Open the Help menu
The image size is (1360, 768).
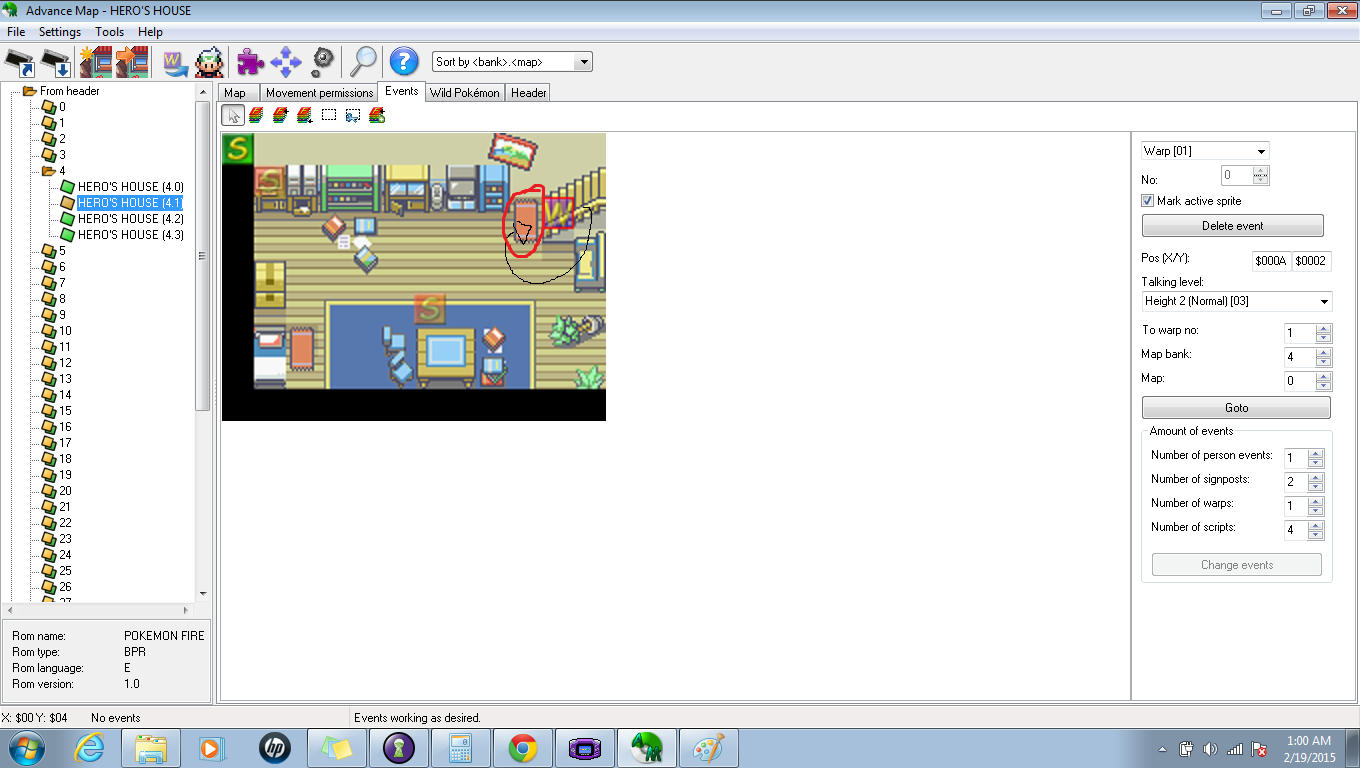click(150, 32)
